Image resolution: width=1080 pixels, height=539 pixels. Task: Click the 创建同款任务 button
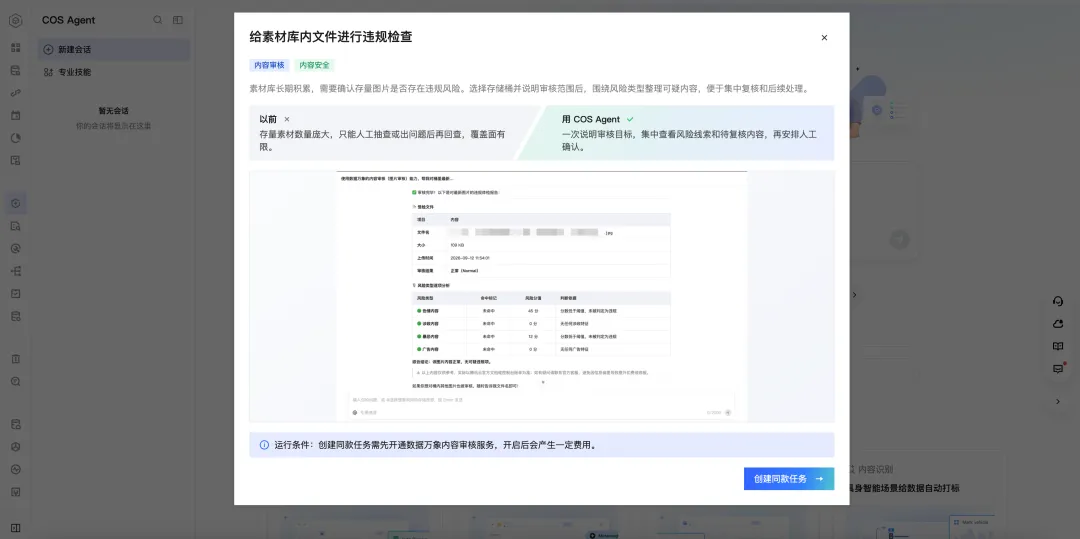pos(789,478)
